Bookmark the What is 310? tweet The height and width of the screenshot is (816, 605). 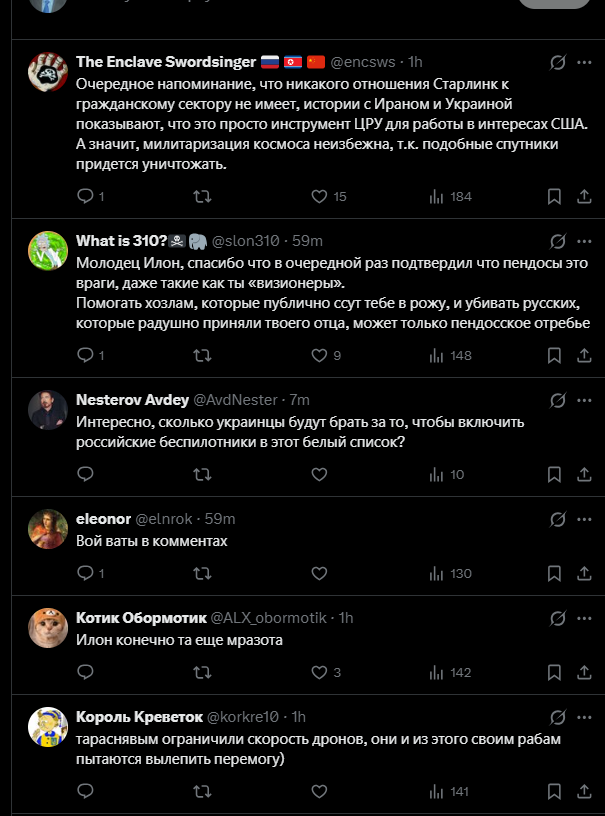click(554, 355)
